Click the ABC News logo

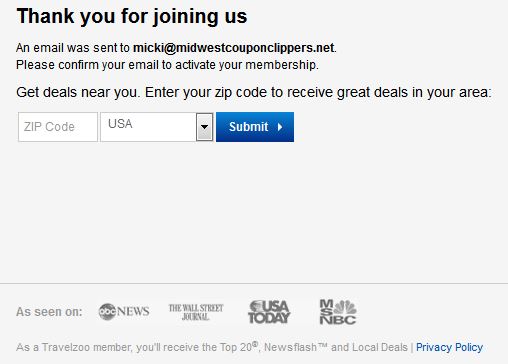point(124,312)
